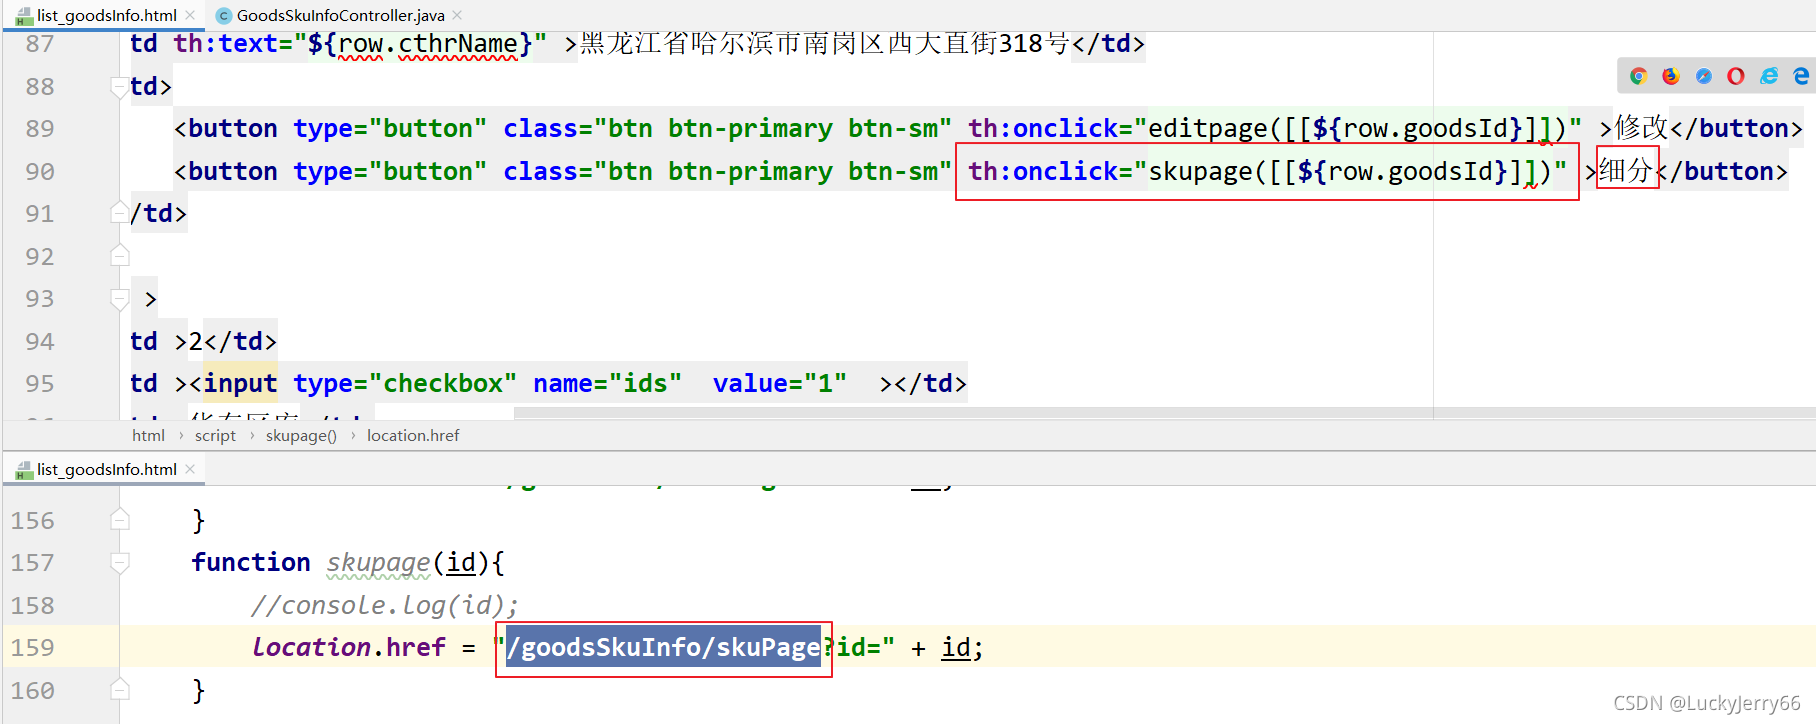Click line number 157 in the gutter
1816x724 pixels.
[x=33, y=563]
